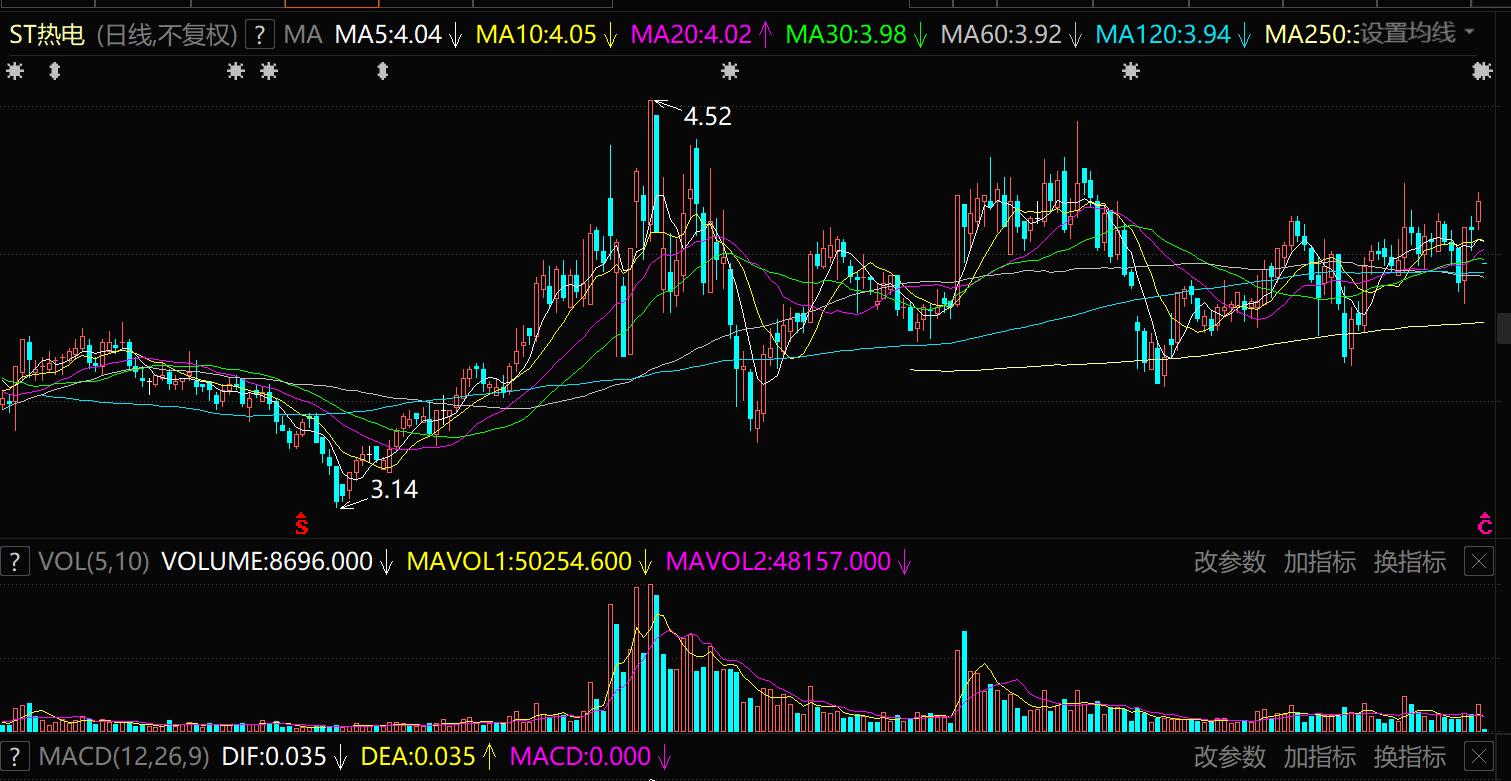This screenshot has height=781, width=1511.
Task: Open the MACD indicator help question mark
Action: point(15,756)
